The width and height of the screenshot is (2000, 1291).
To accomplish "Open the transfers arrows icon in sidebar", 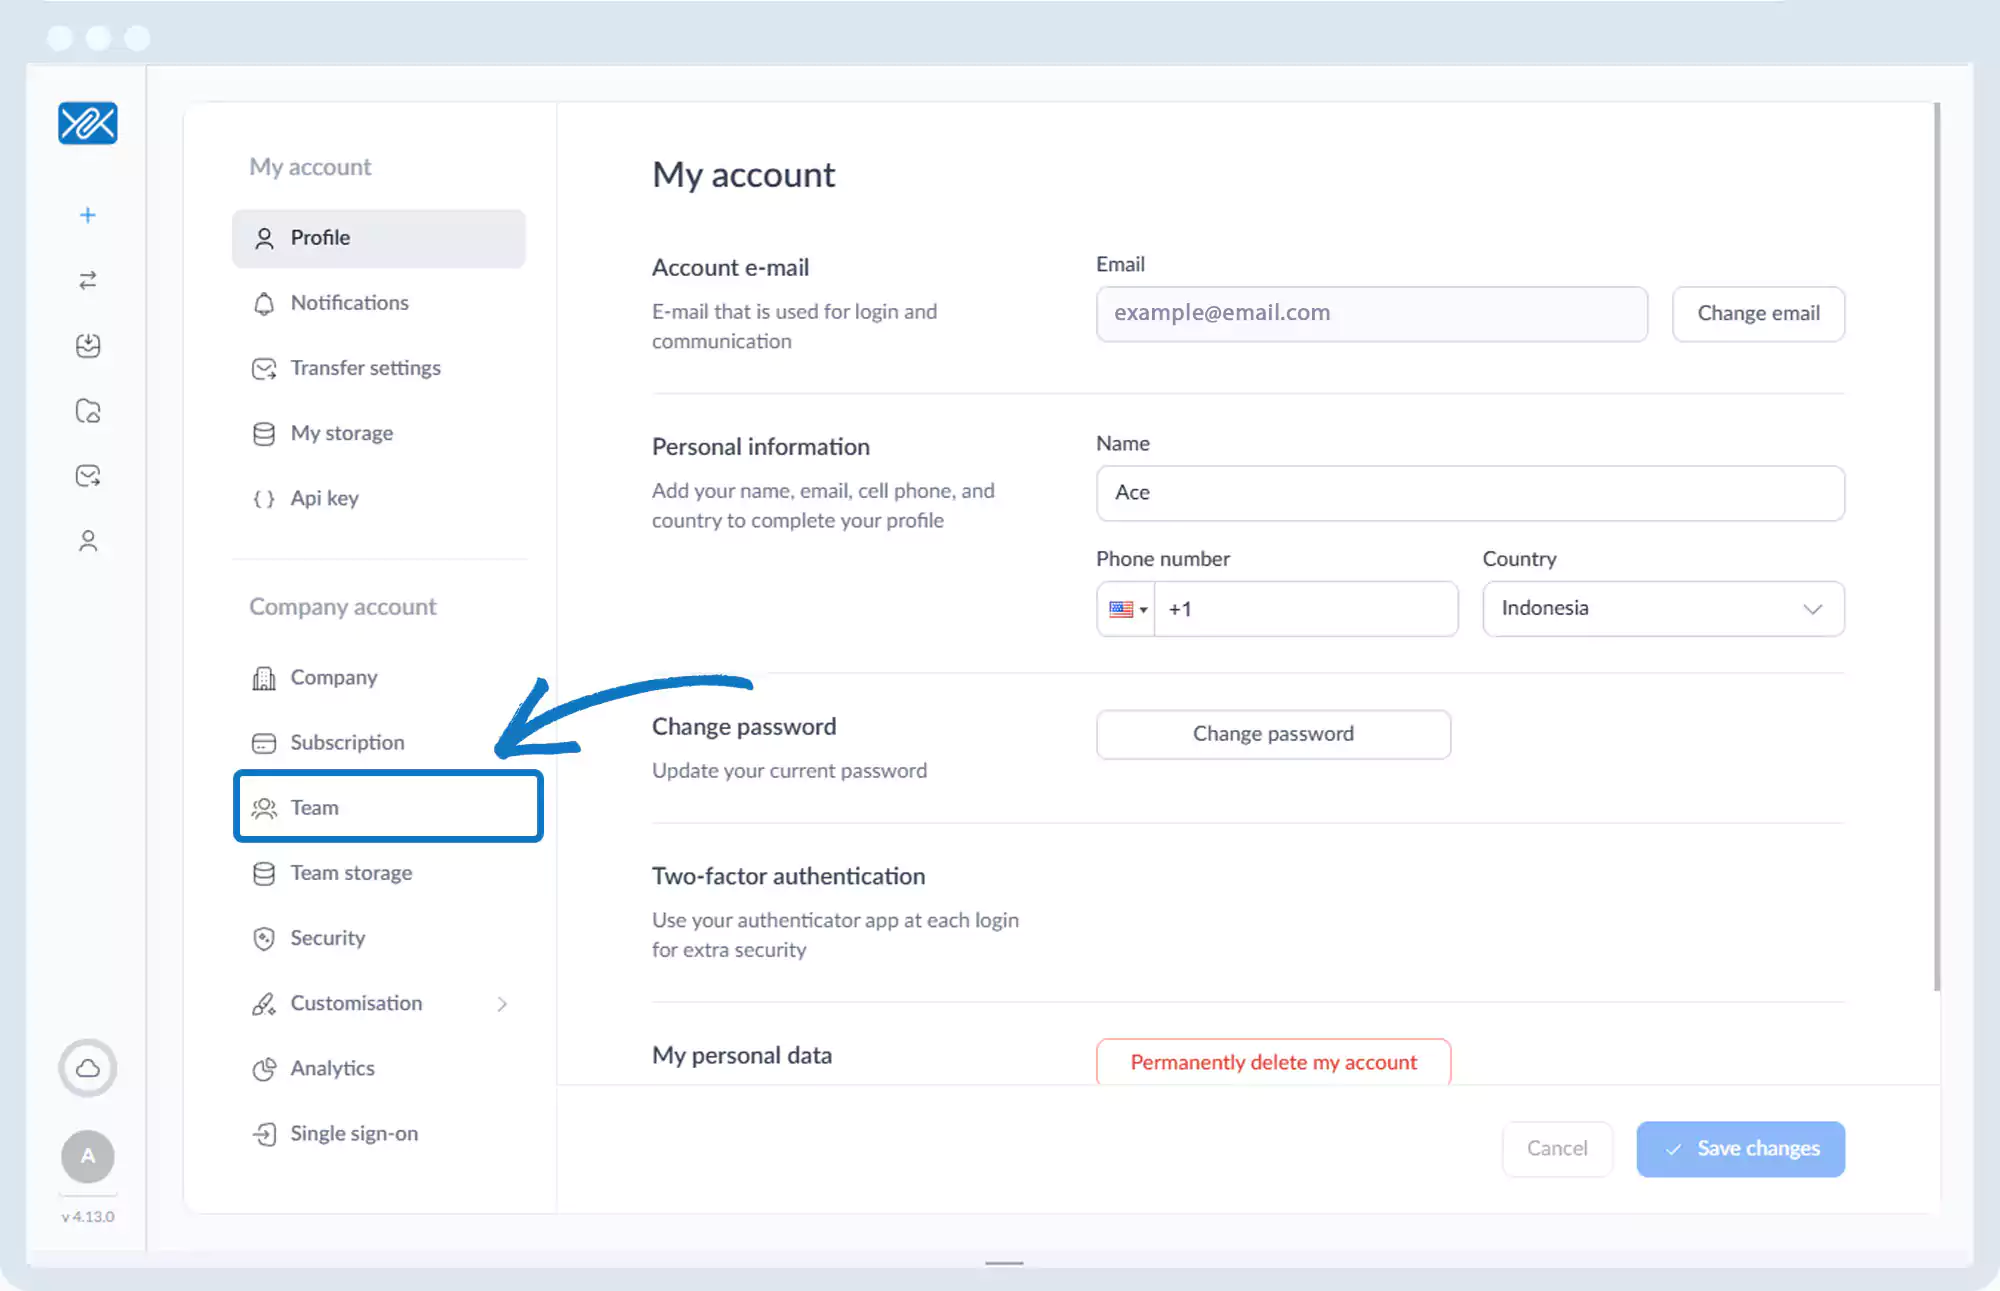I will click(x=88, y=280).
